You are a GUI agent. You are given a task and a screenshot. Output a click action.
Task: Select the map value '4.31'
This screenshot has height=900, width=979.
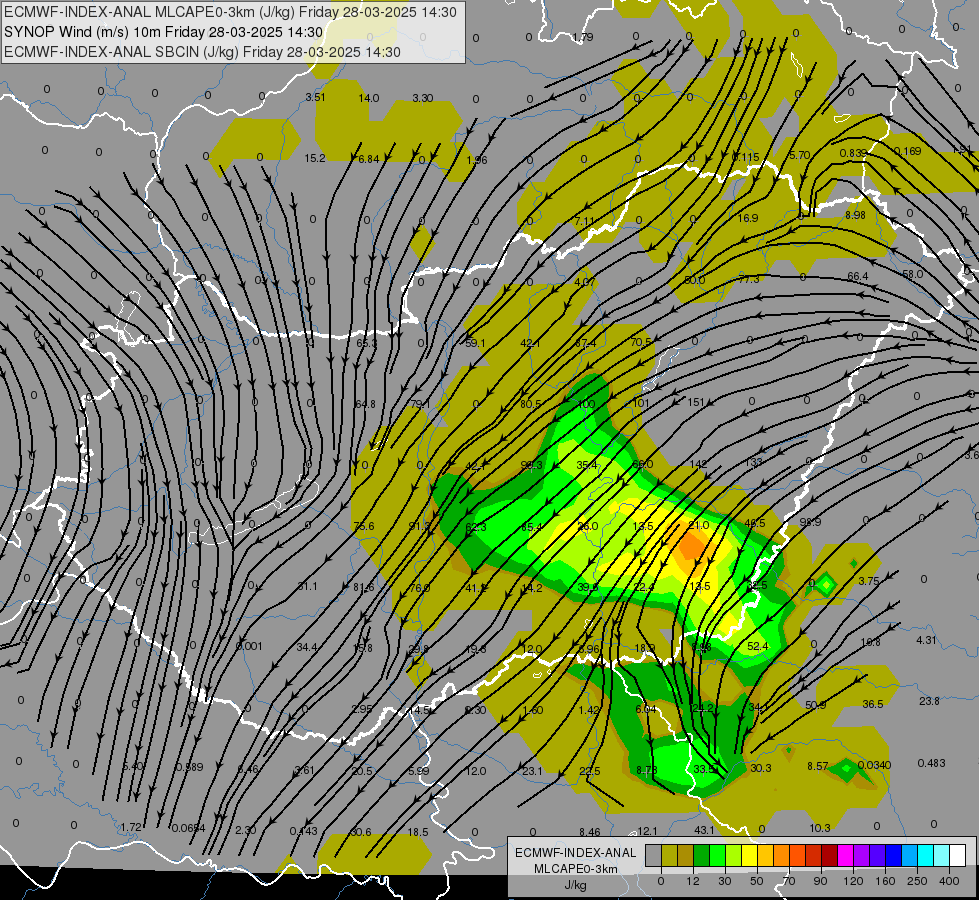[926, 640]
